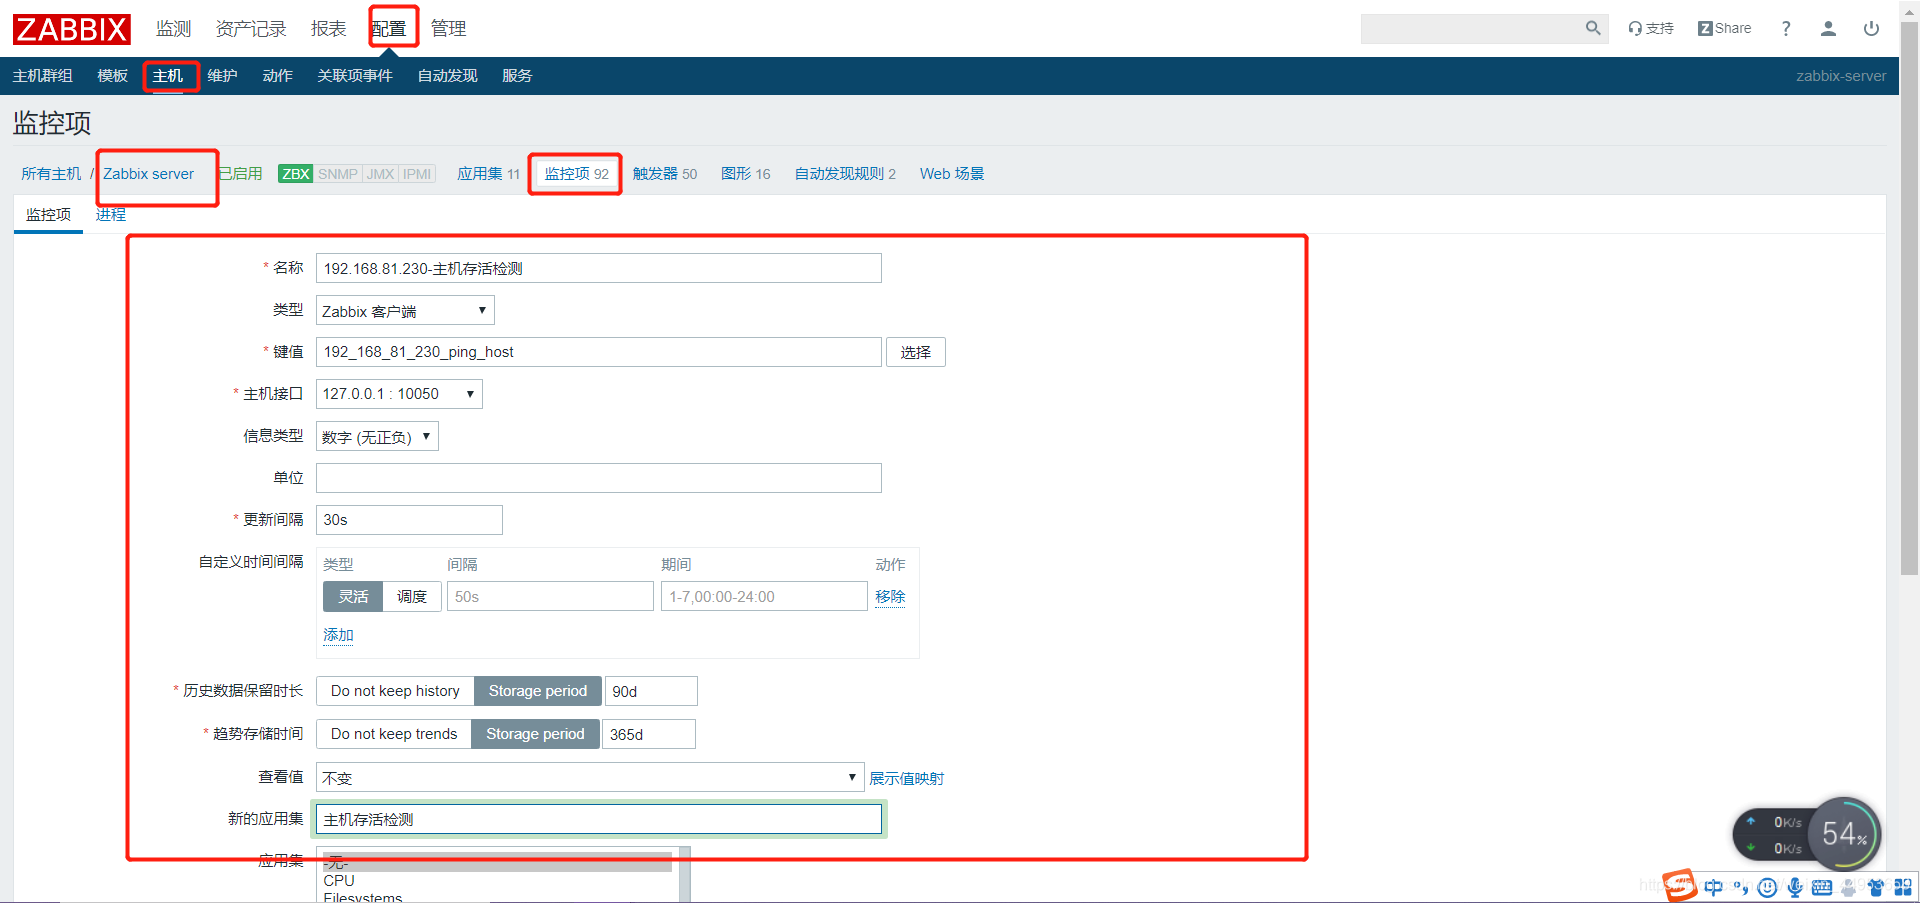Click the 选择 key button
The image size is (1920, 903).
[915, 352]
